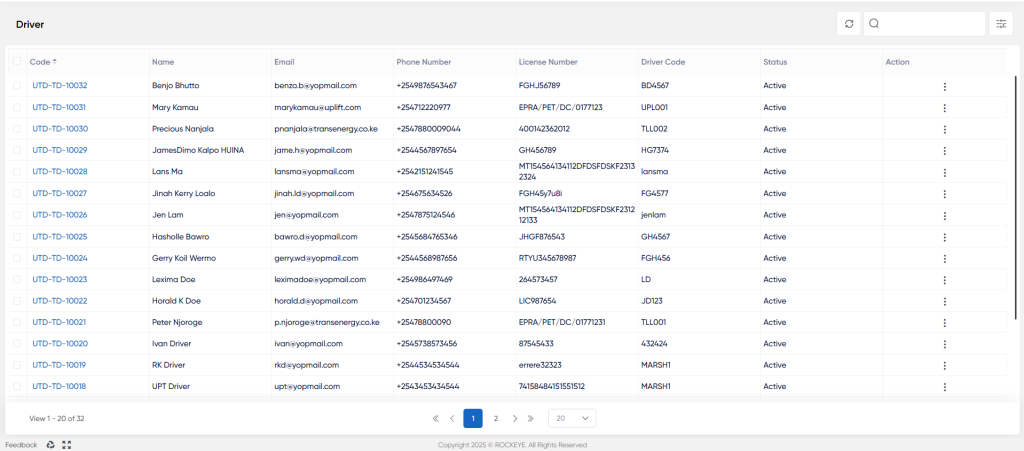
Task: Open driver UTD-TD-10020 link
Action: [x=59, y=343]
